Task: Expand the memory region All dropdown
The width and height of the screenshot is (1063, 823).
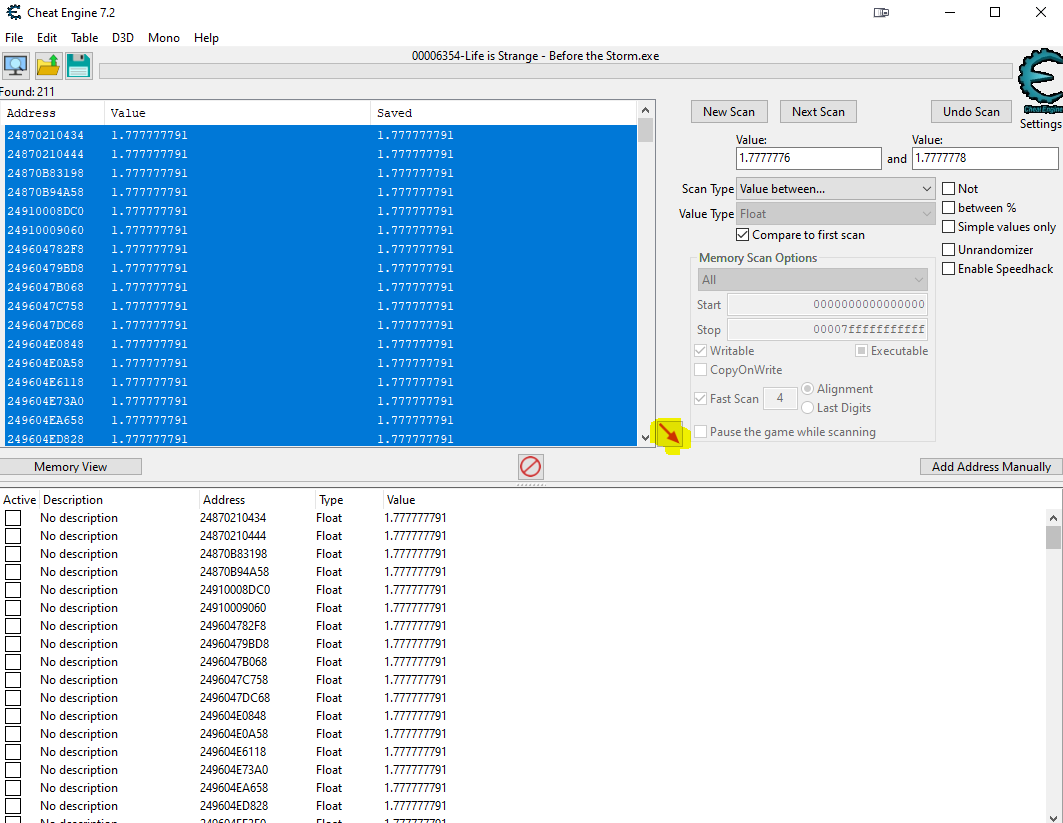Action: click(x=812, y=280)
